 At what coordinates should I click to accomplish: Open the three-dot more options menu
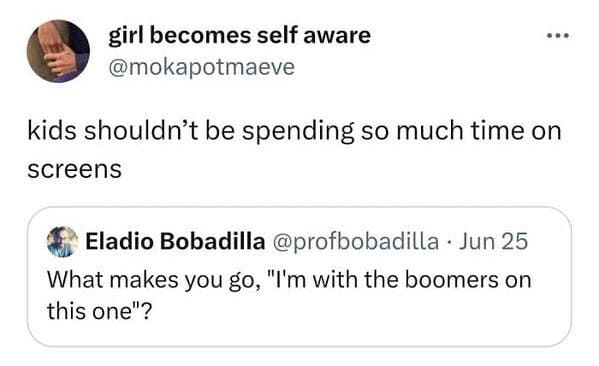pos(558,36)
